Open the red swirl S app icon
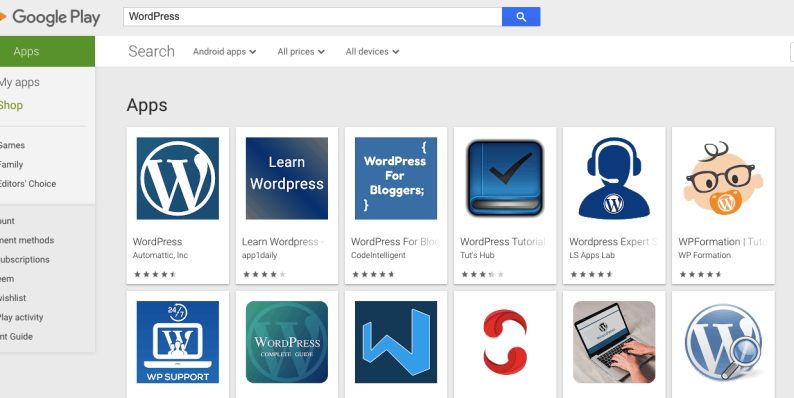The height and width of the screenshot is (398, 794). [505, 342]
